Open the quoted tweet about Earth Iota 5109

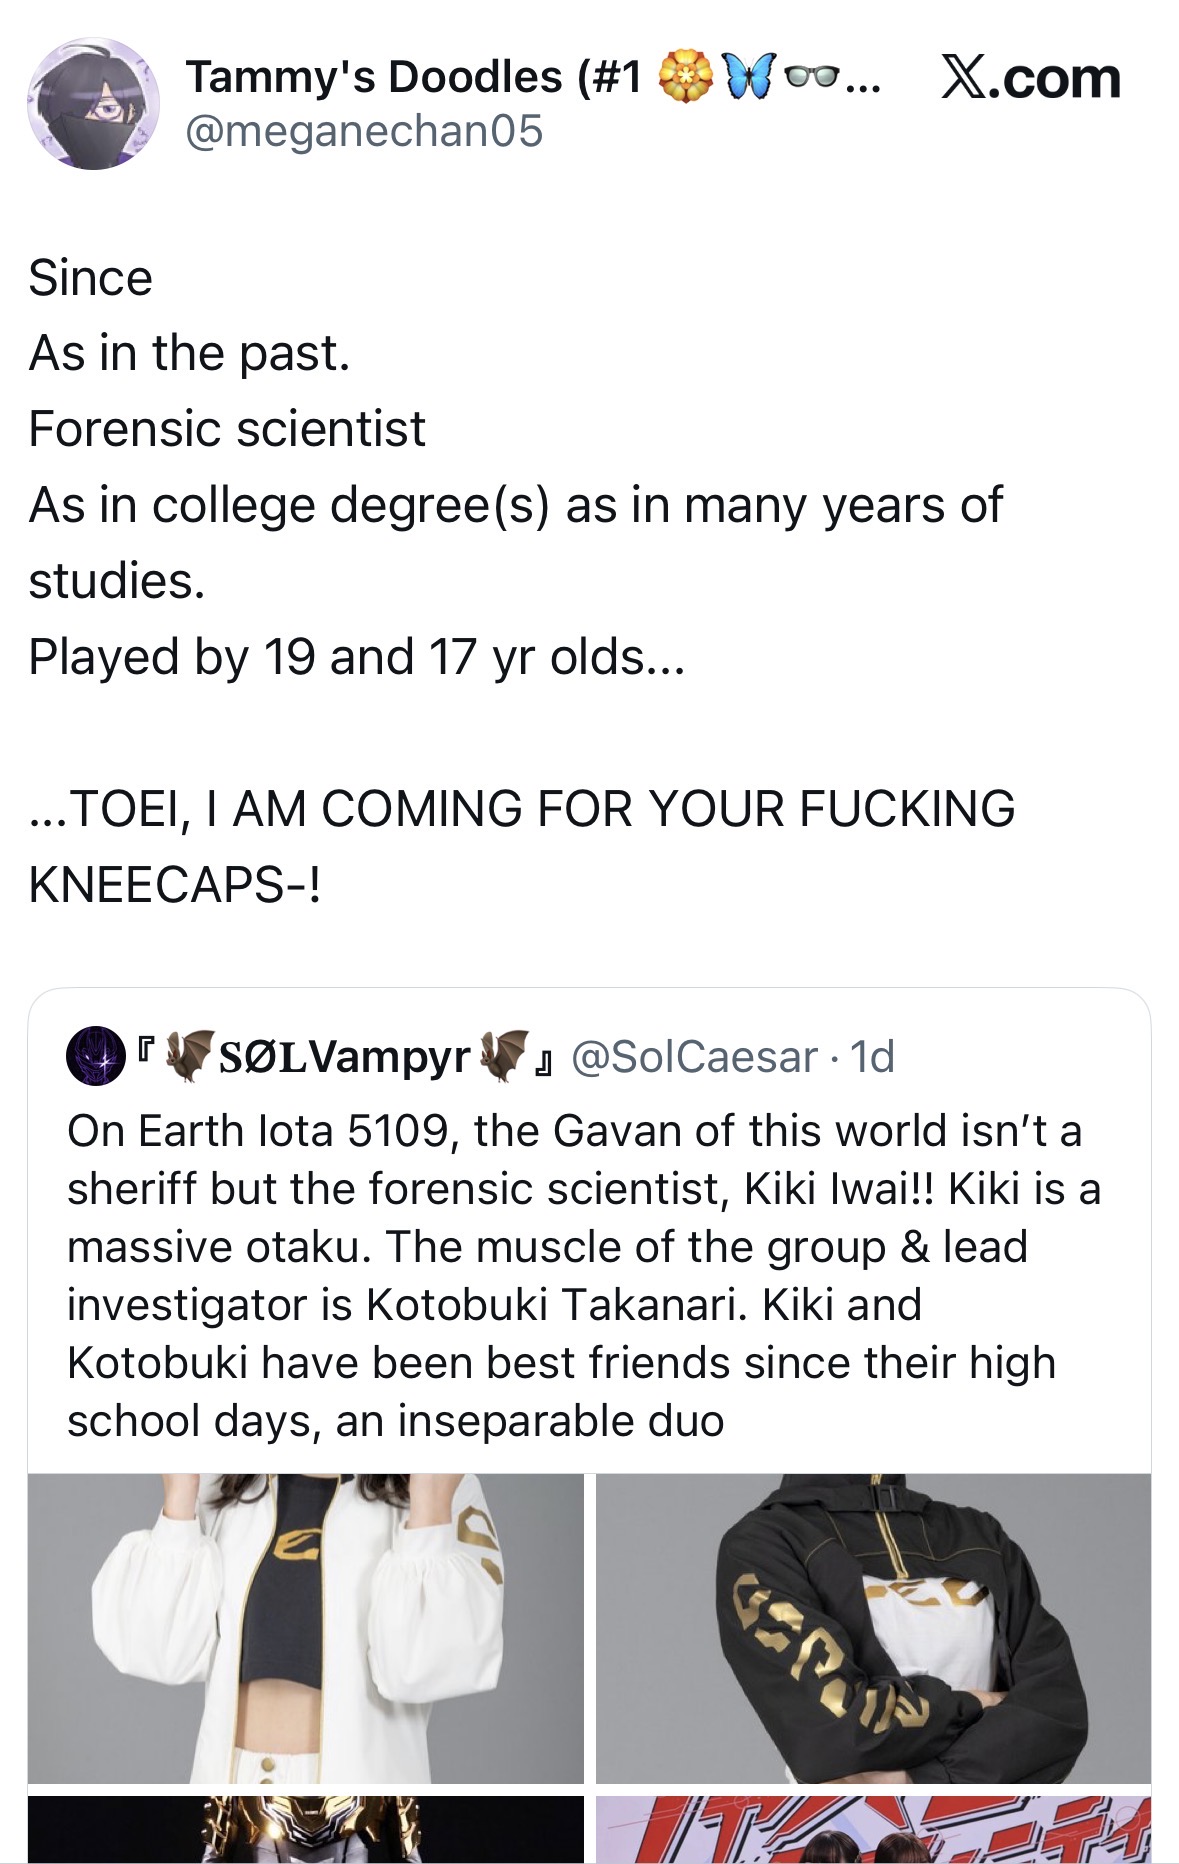[x=580, y=1275]
